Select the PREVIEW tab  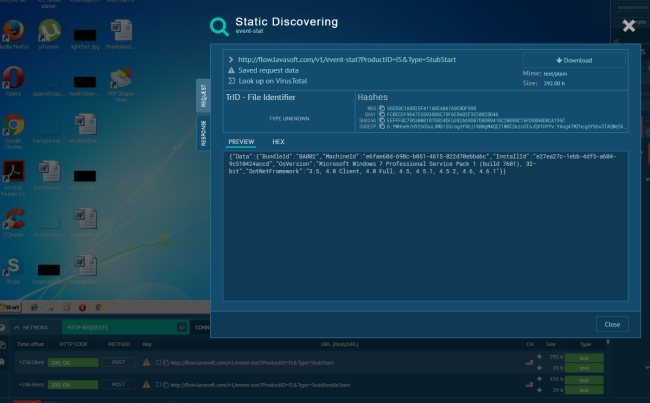tap(241, 142)
